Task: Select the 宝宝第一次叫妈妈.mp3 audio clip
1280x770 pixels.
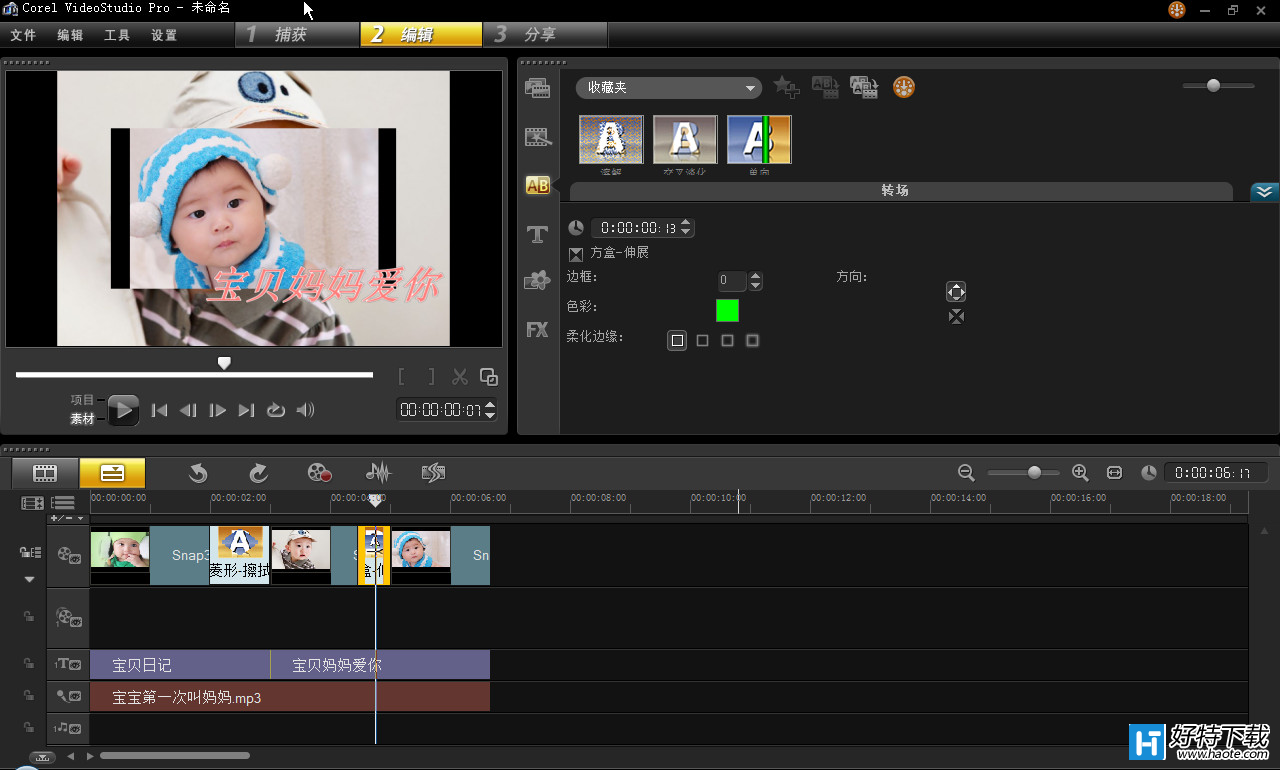Action: pyautogui.click(x=290, y=697)
